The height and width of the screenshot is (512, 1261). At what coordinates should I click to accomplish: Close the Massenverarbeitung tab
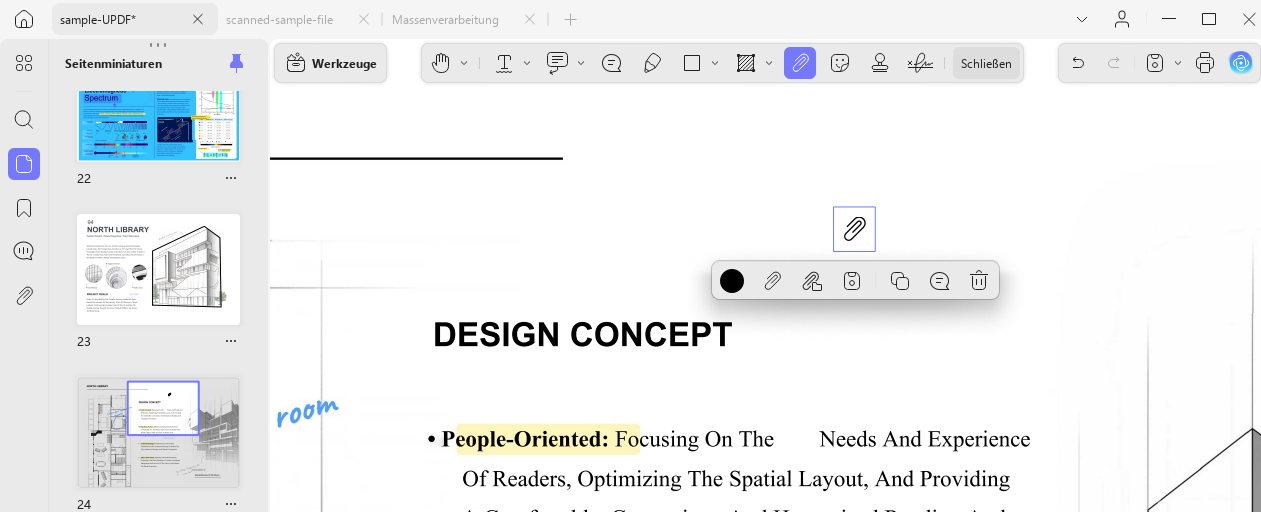(530, 19)
